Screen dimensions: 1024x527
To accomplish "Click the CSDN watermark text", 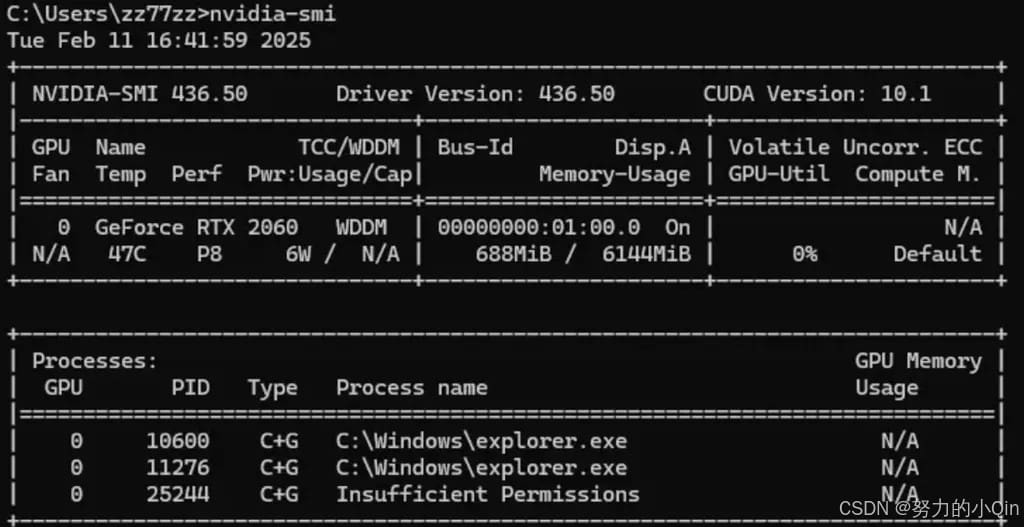I will [928, 509].
